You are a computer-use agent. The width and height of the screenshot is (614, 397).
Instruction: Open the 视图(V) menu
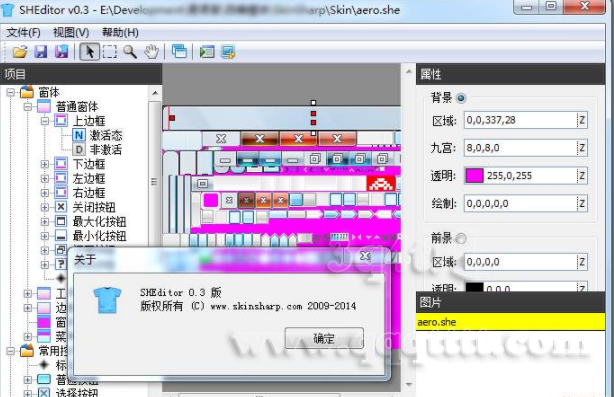[x=71, y=32]
